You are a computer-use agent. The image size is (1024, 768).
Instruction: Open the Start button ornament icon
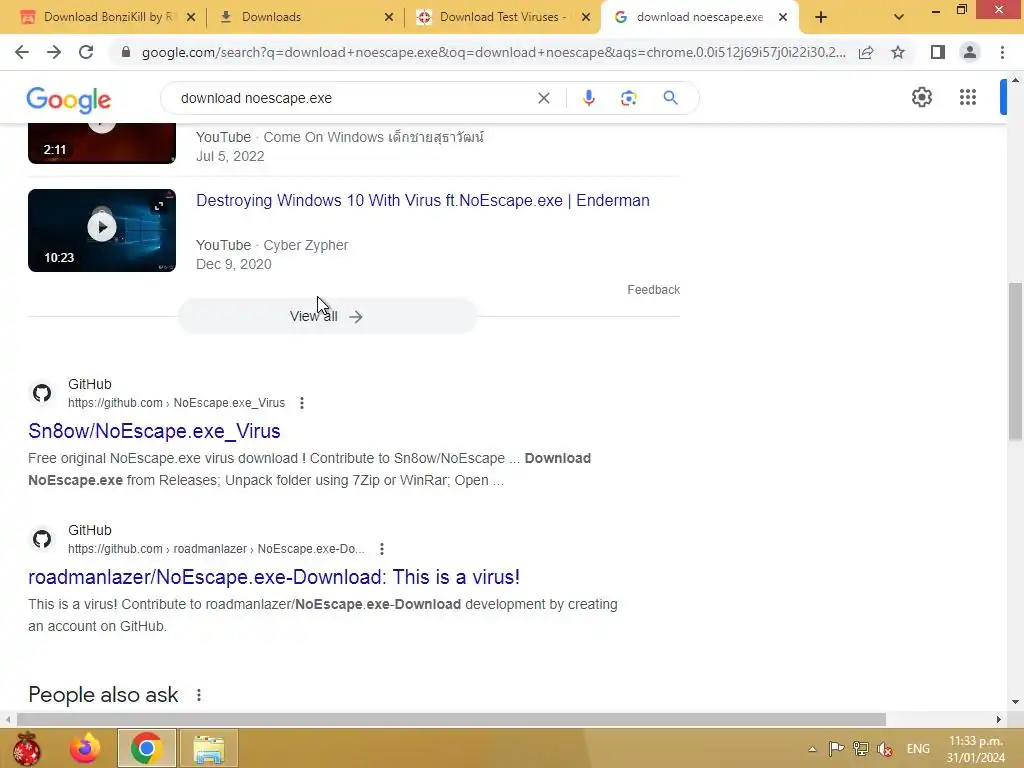click(26, 748)
